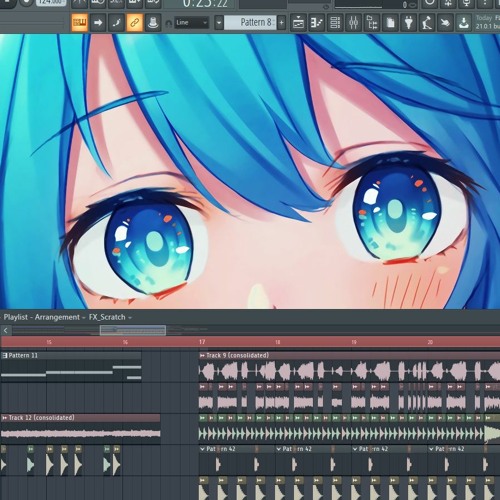The width and height of the screenshot is (500, 500).
Task: Click the back chevron under Playlist title
Action: point(6,330)
